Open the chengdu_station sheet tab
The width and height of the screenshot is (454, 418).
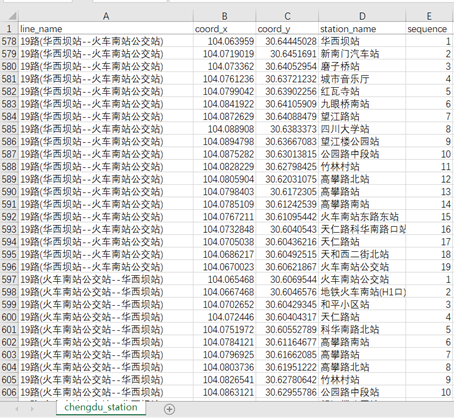(x=101, y=407)
